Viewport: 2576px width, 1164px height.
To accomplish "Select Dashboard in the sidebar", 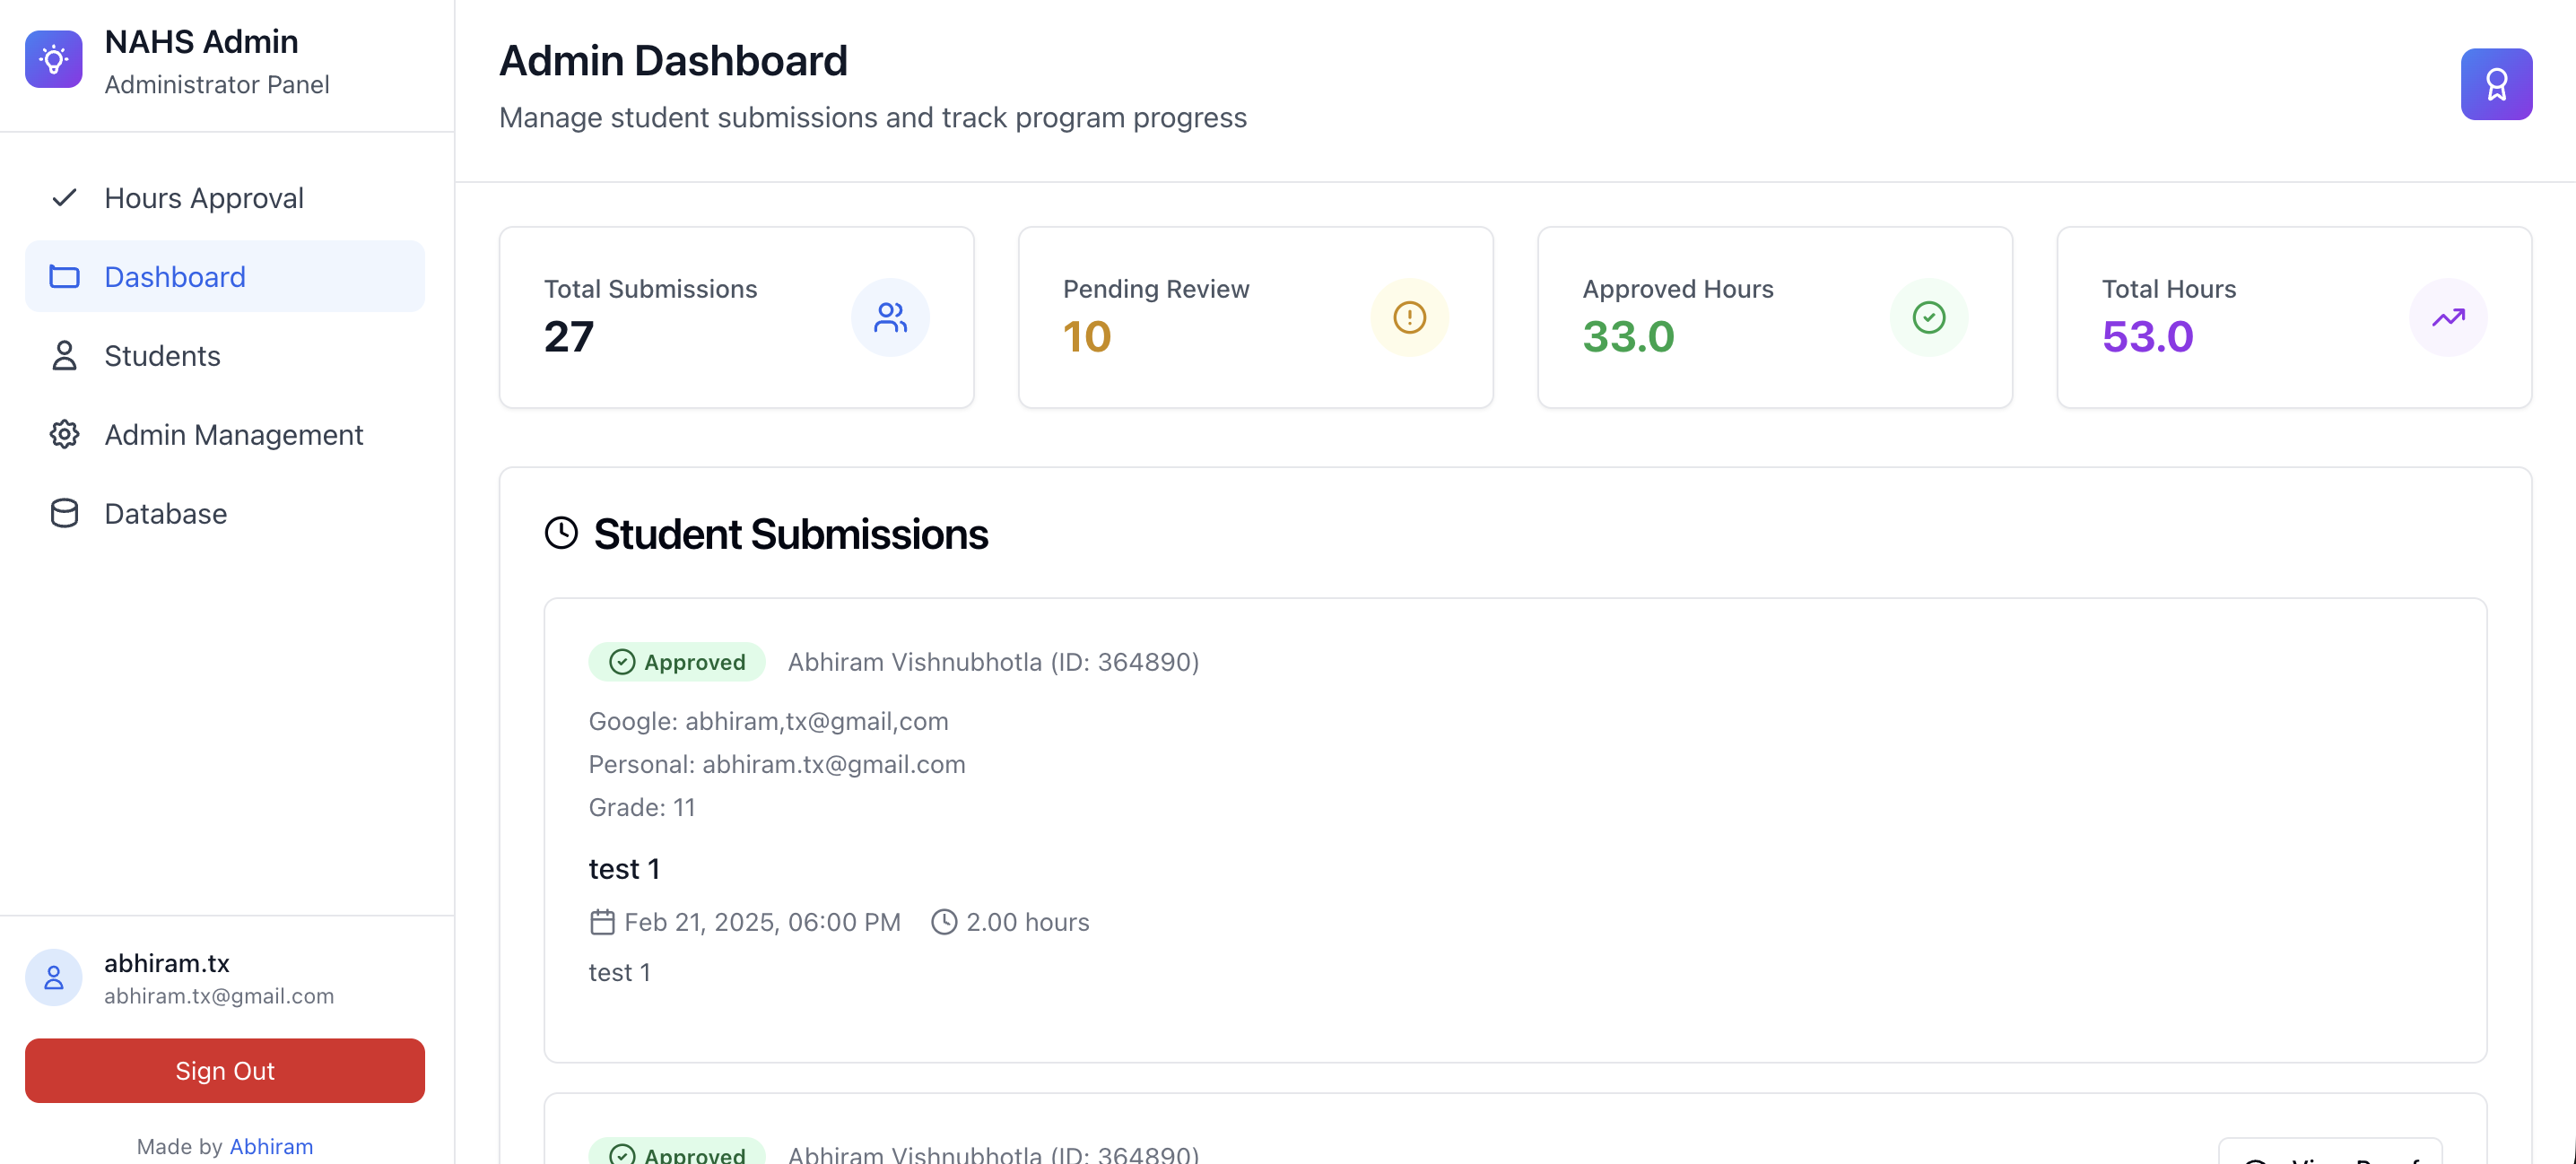I will [x=174, y=276].
